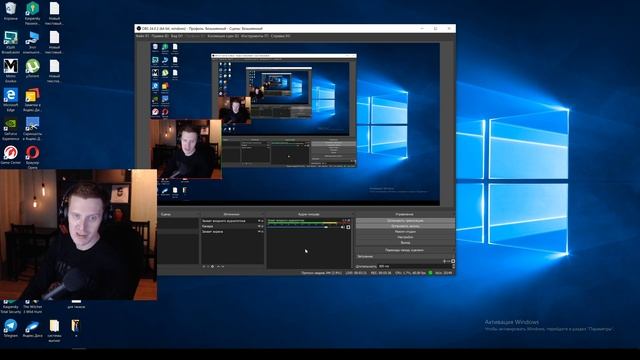The height and width of the screenshot is (360, 640).
Task: Select the webcam source in the OBS preview
Action: point(186,149)
